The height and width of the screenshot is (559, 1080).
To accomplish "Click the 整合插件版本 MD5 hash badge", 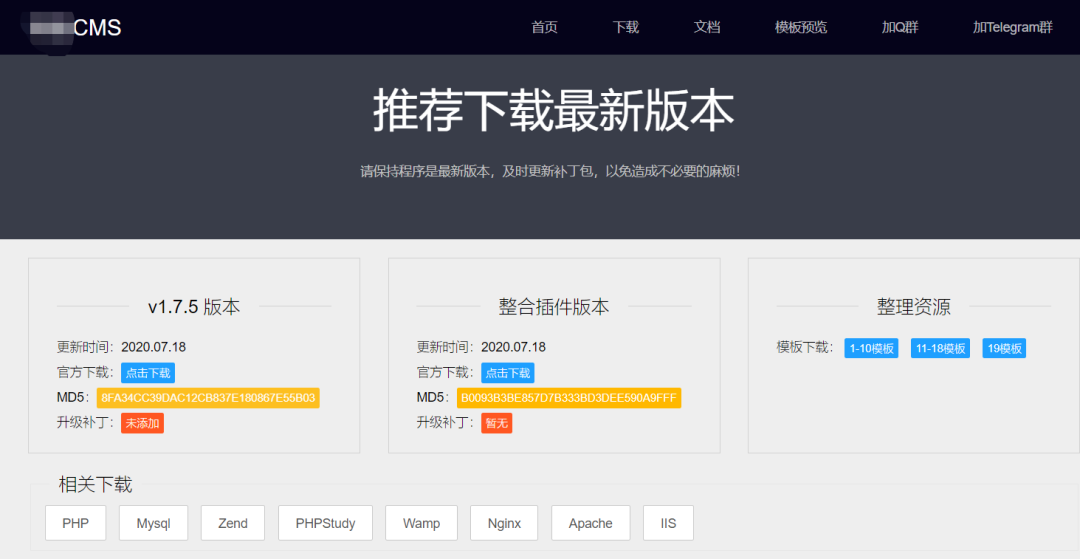I will [x=569, y=398].
